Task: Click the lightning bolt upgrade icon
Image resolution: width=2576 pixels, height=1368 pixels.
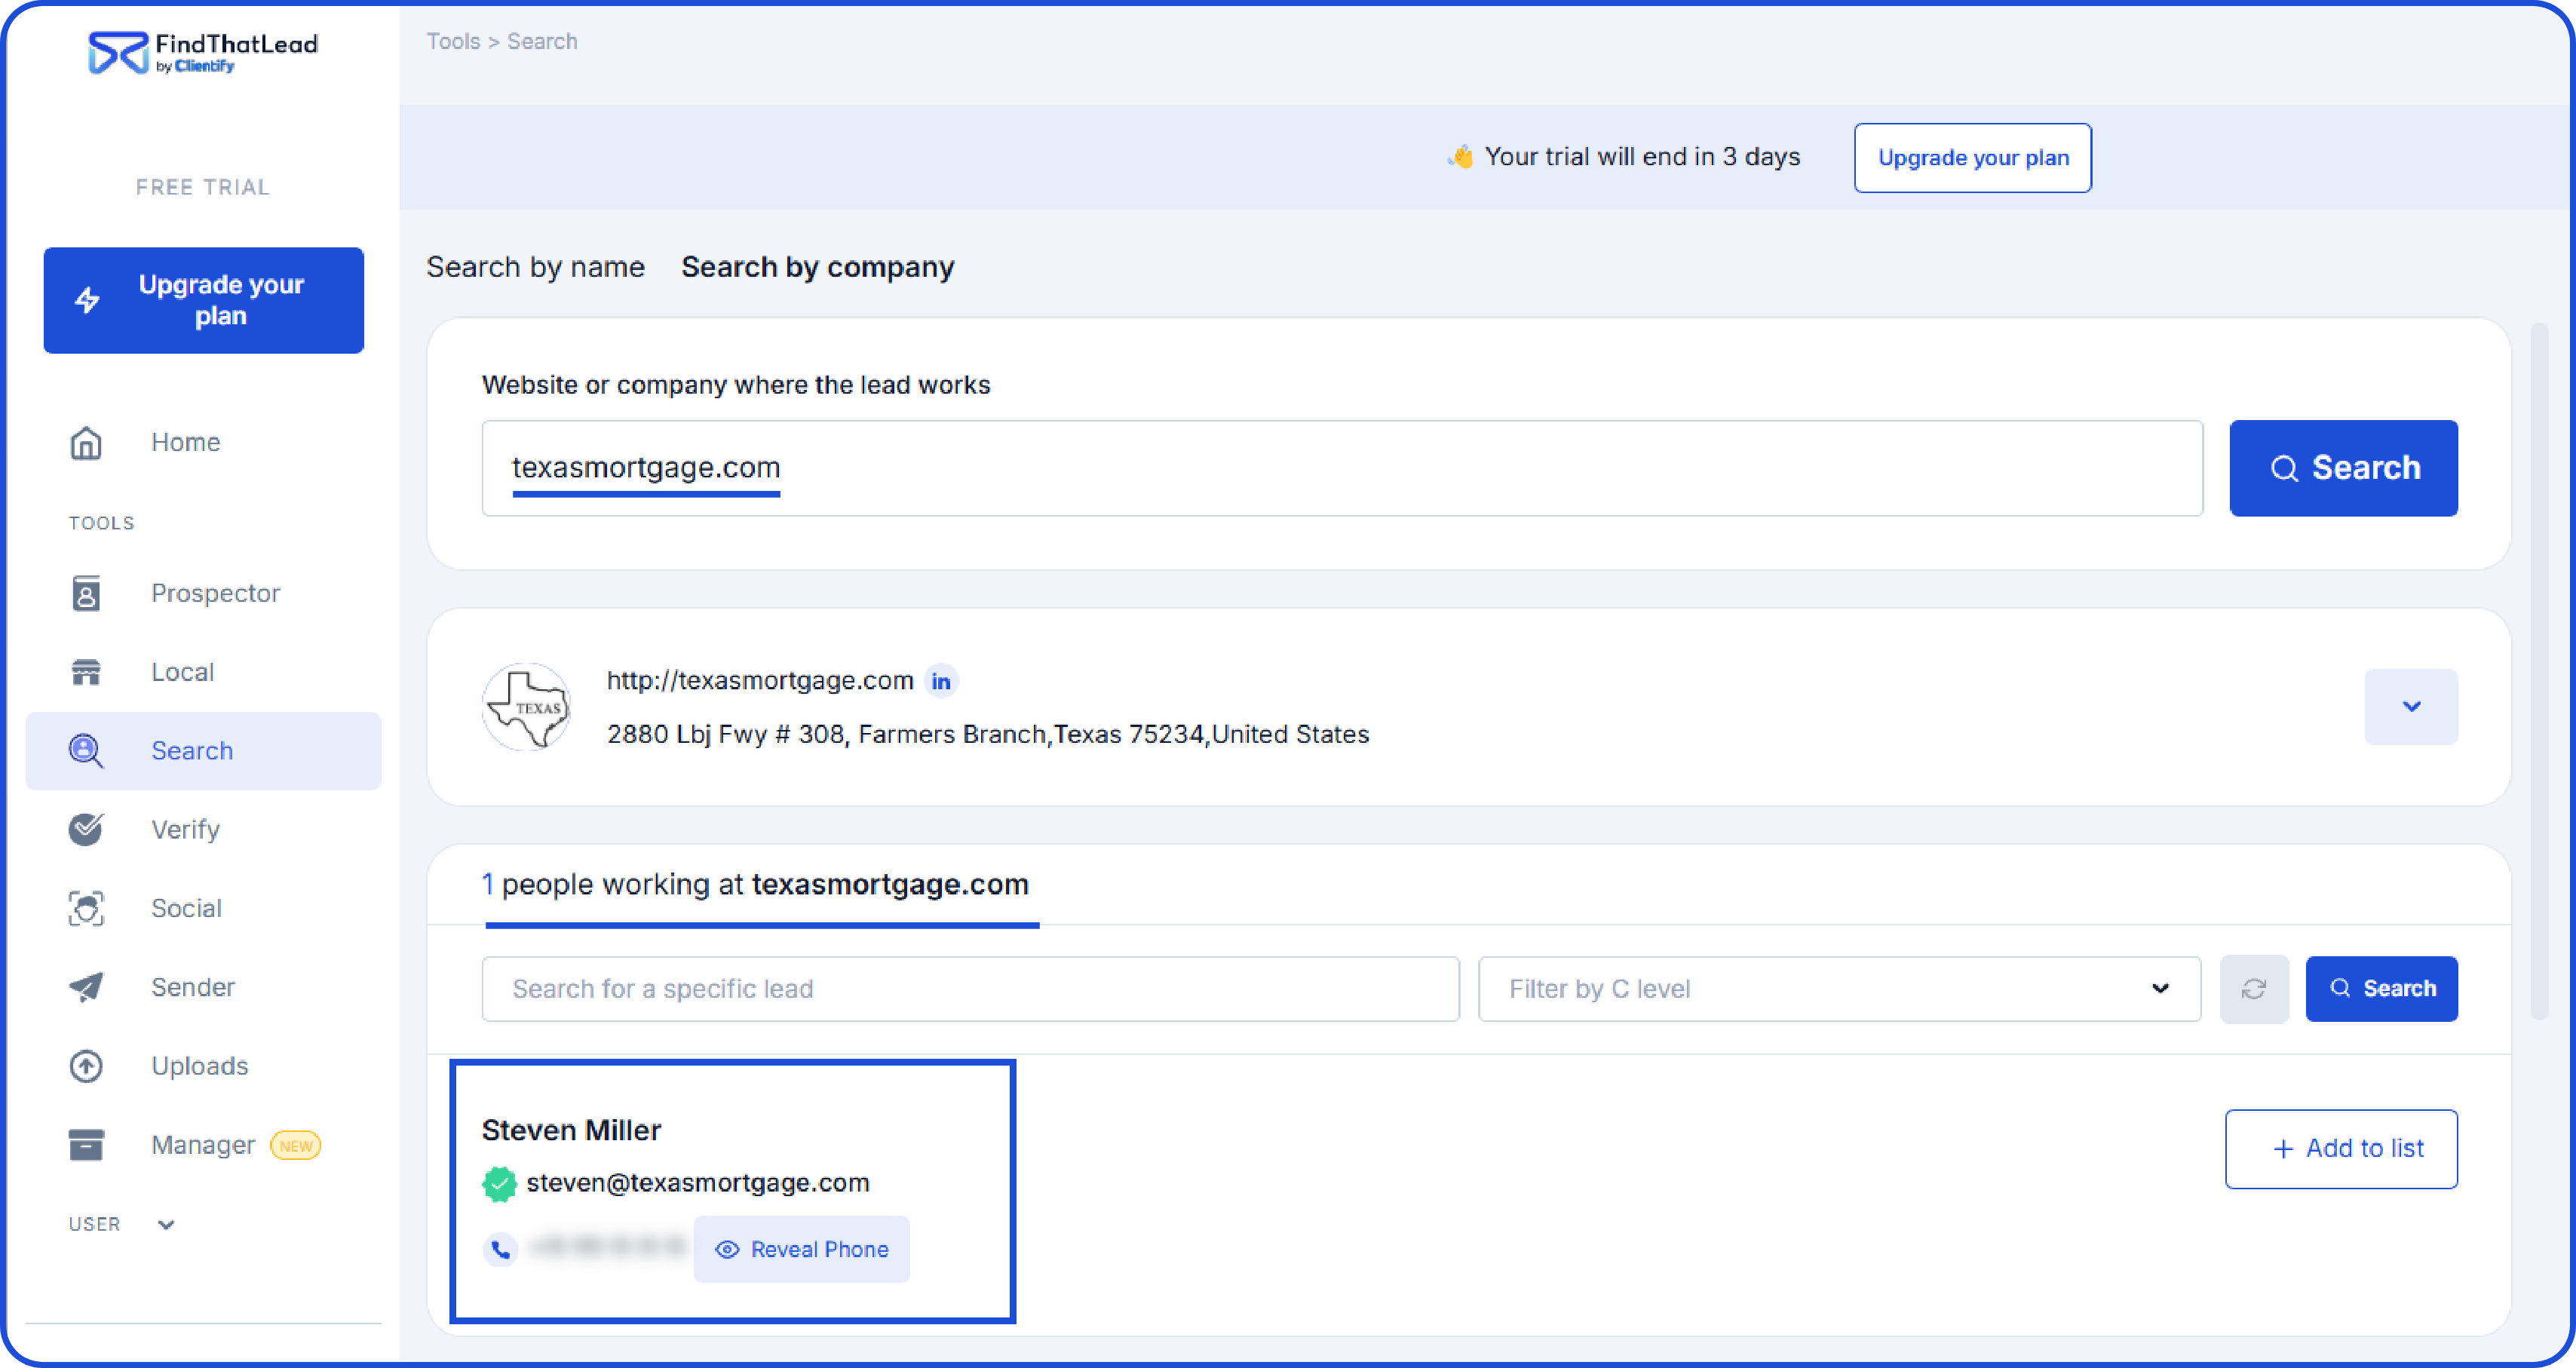Action: pos(88,300)
